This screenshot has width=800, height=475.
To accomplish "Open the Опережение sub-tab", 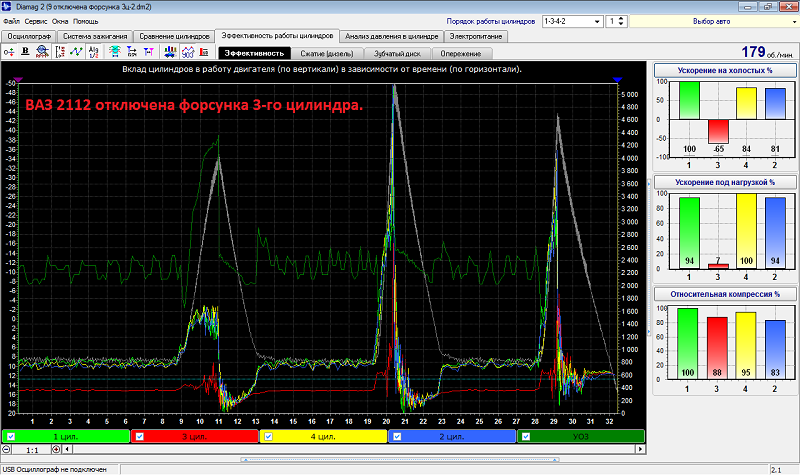I will (461, 53).
